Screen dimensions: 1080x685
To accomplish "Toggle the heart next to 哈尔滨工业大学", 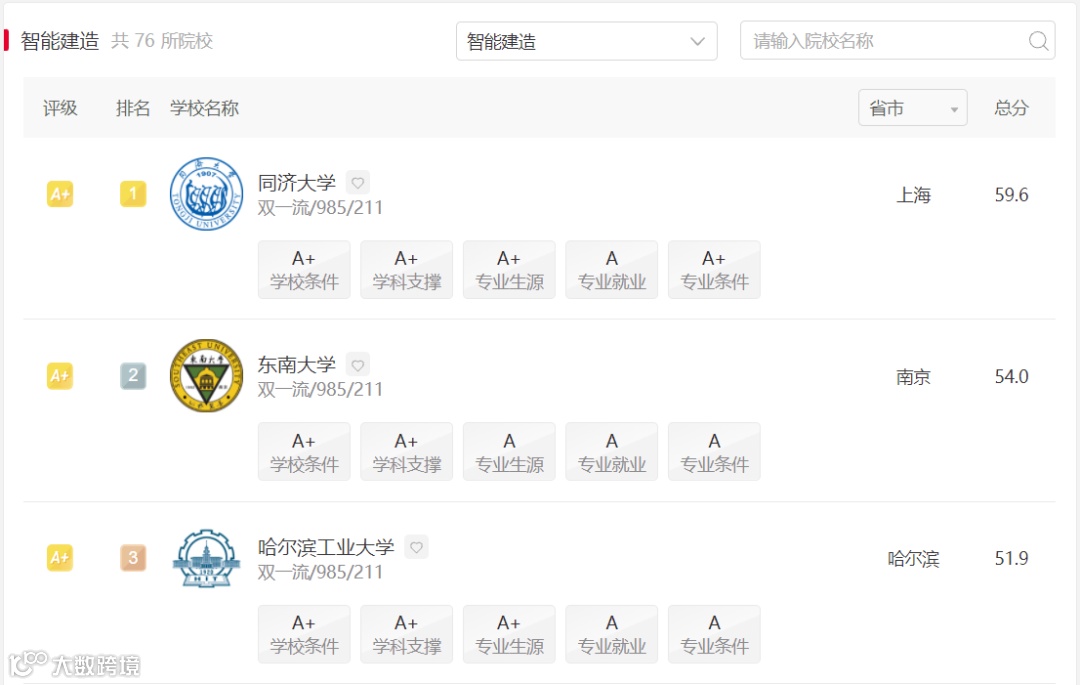I will (416, 547).
